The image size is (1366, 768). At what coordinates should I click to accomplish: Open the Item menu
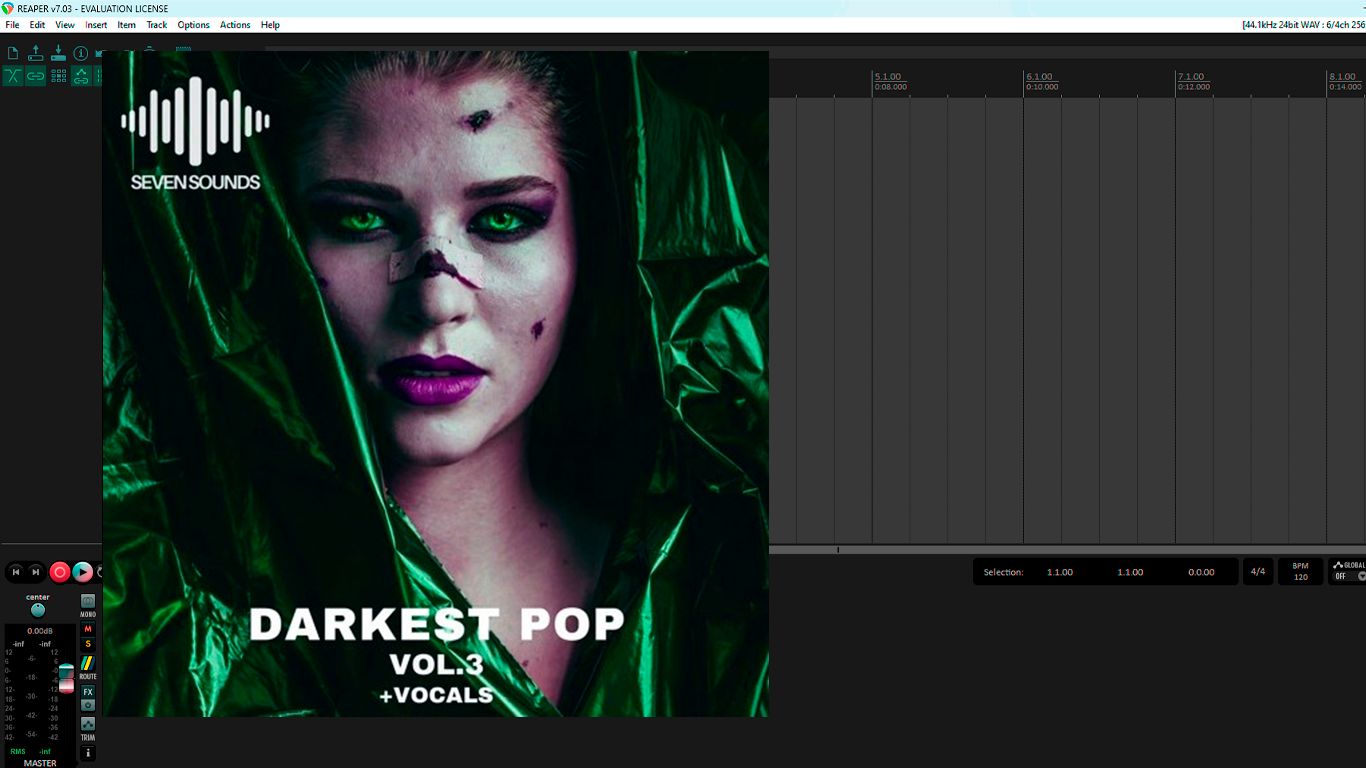coord(126,25)
